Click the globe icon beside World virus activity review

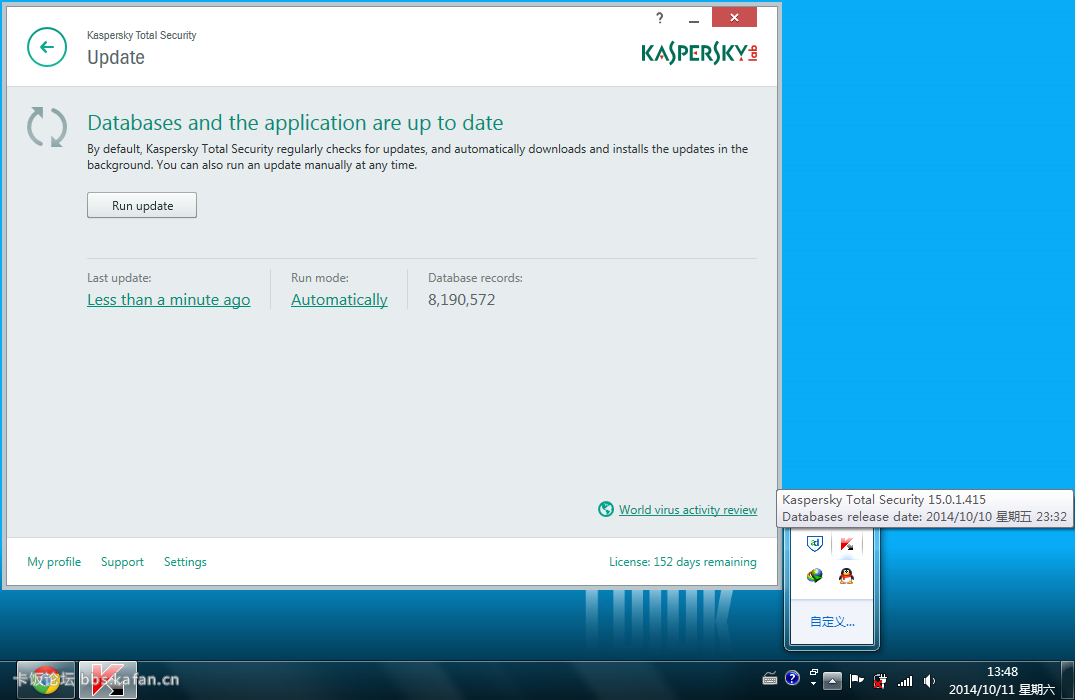coord(606,509)
